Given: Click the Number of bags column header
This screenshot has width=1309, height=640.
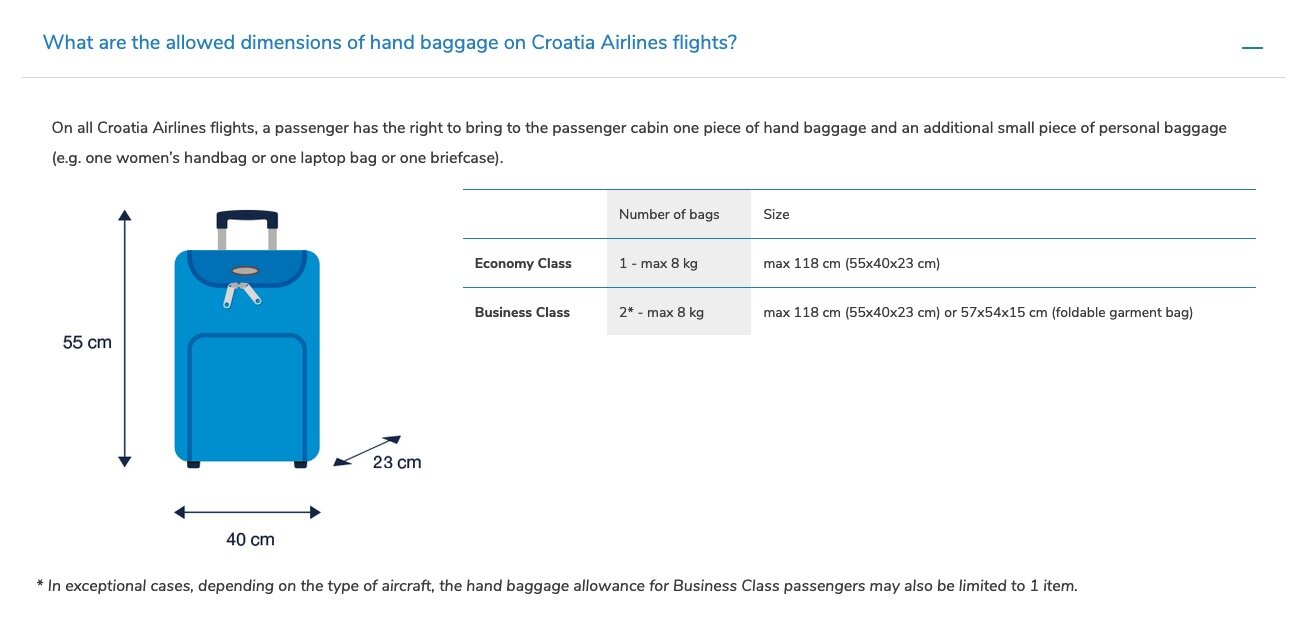Looking at the screenshot, I should pos(668,214).
